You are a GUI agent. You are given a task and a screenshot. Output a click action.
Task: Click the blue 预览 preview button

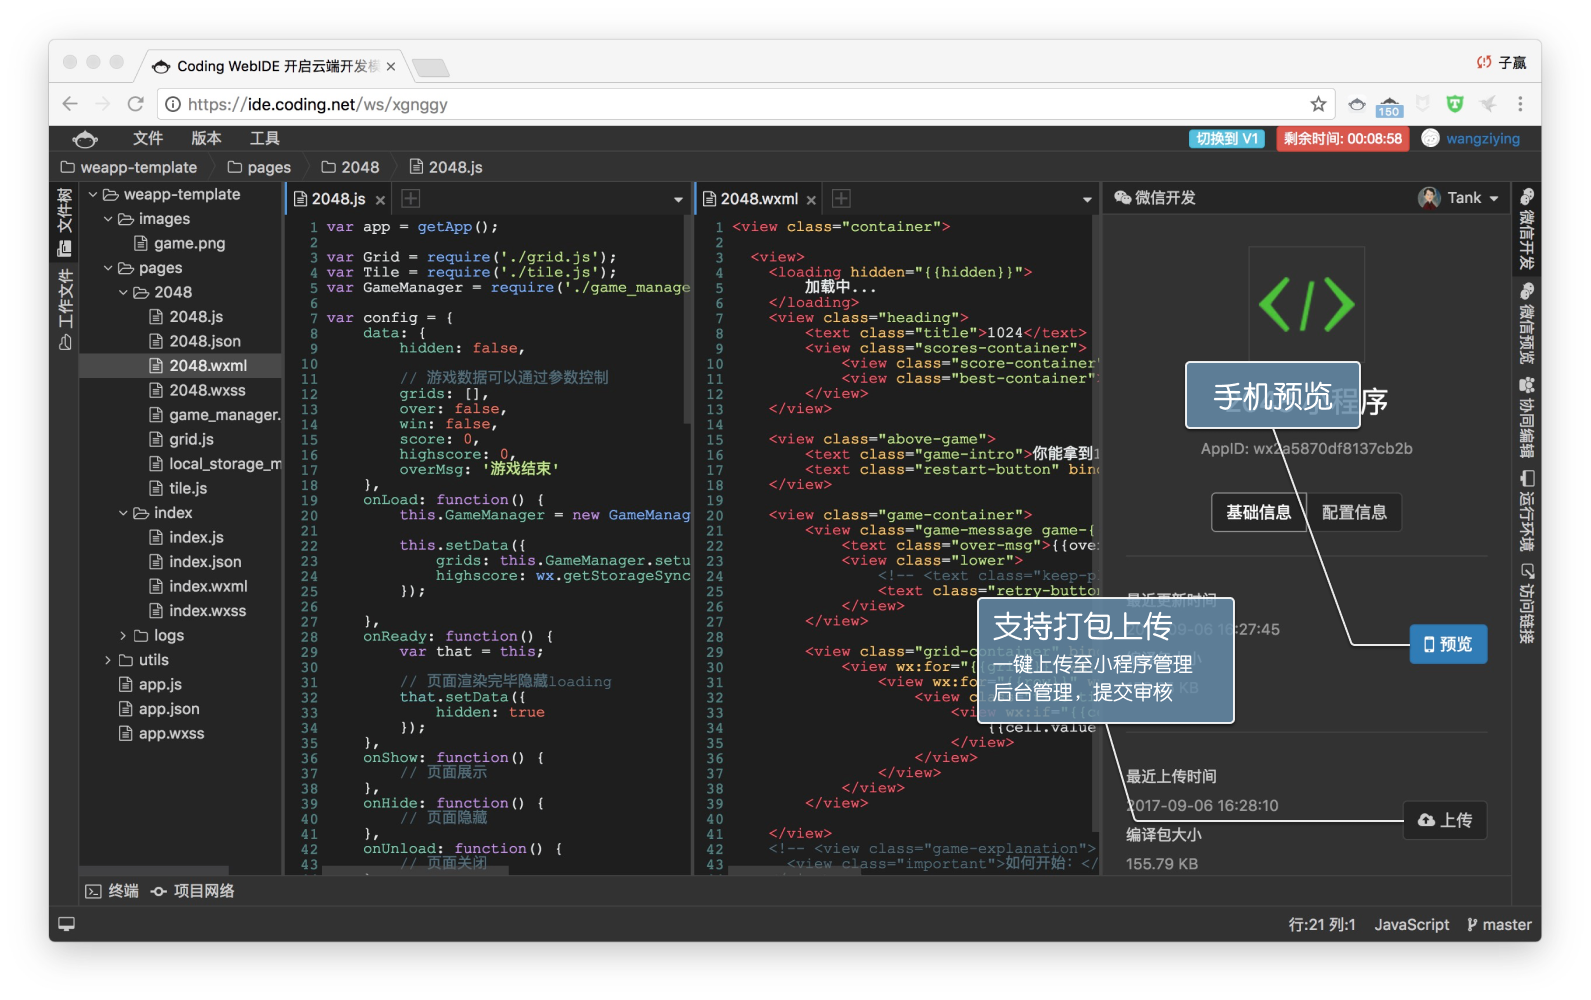click(x=1448, y=644)
